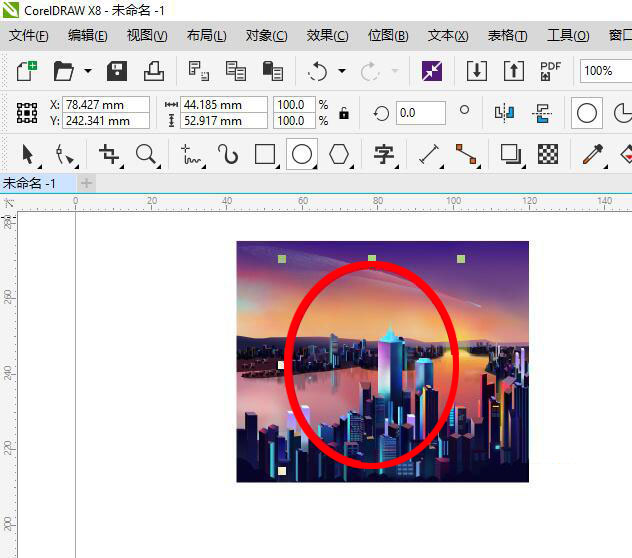Select the Freehand tool
Image resolution: width=632 pixels, height=558 pixels.
click(x=191, y=155)
